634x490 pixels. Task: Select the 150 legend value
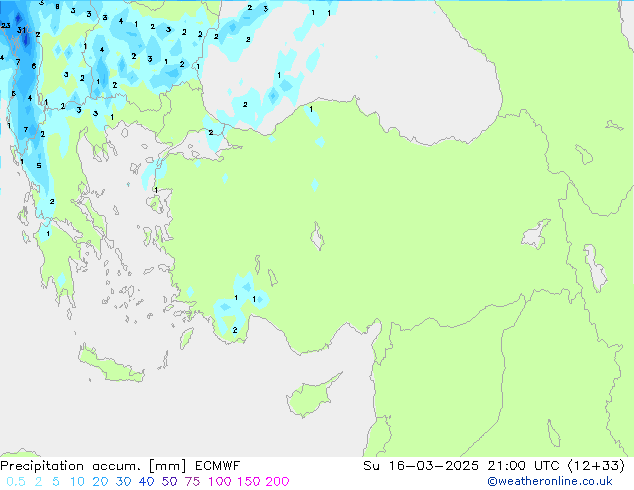[x=248, y=482]
